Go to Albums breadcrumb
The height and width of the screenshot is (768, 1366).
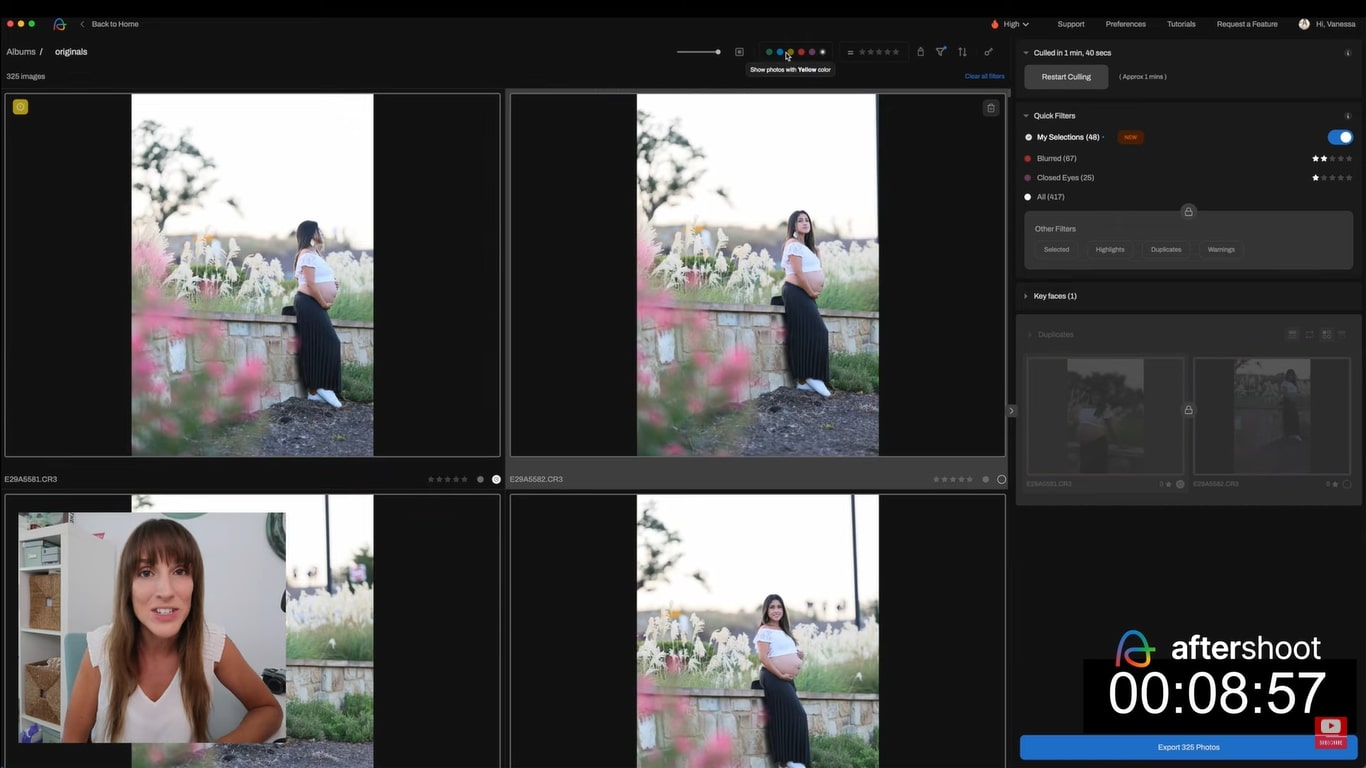tap(21, 52)
